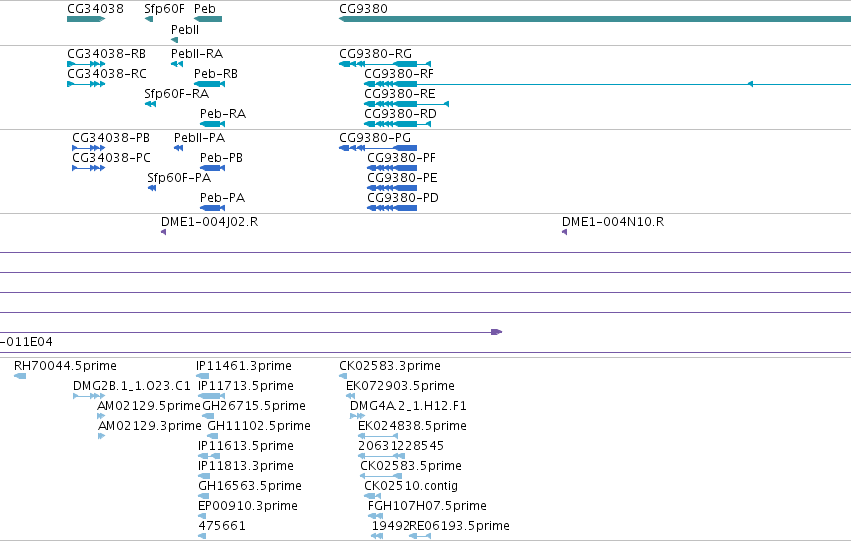Select the PebII gene label
This screenshot has height=541, width=851.
[x=185, y=30]
